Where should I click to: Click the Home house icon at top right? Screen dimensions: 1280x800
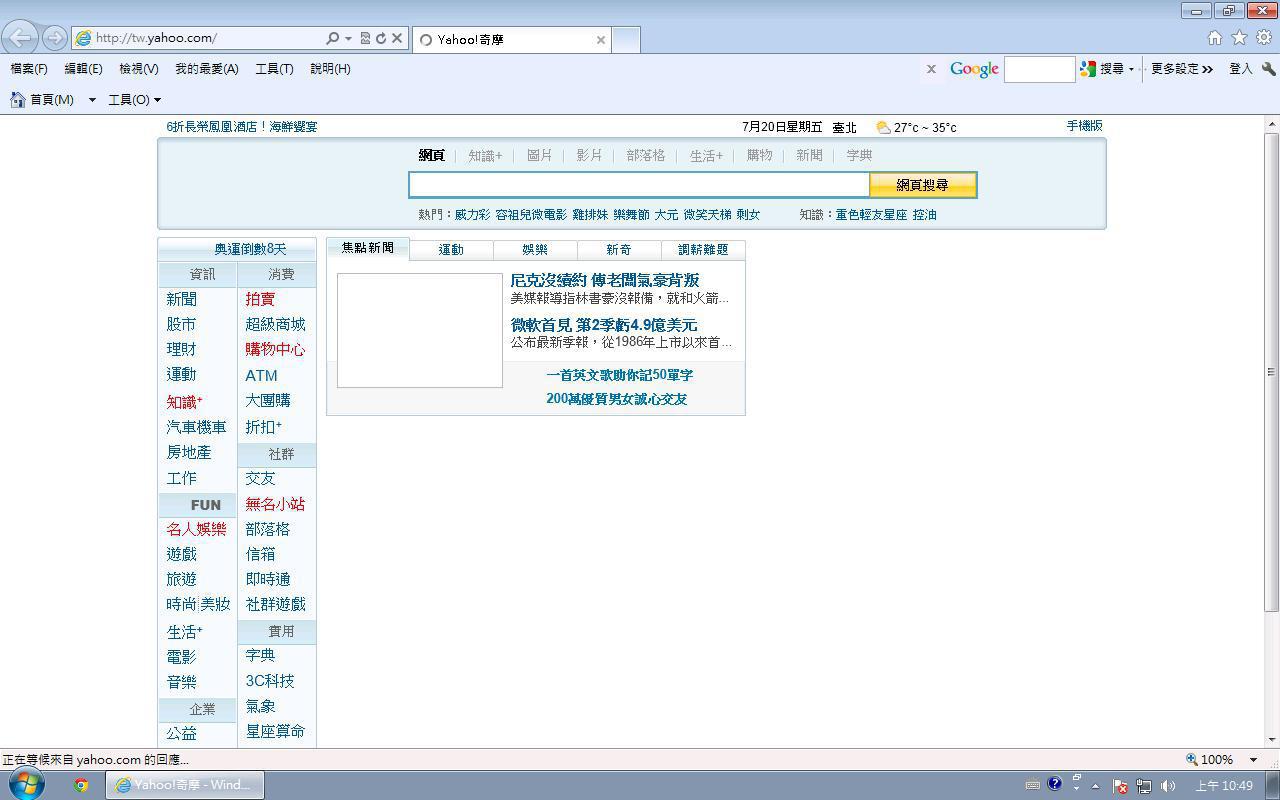(x=1214, y=38)
